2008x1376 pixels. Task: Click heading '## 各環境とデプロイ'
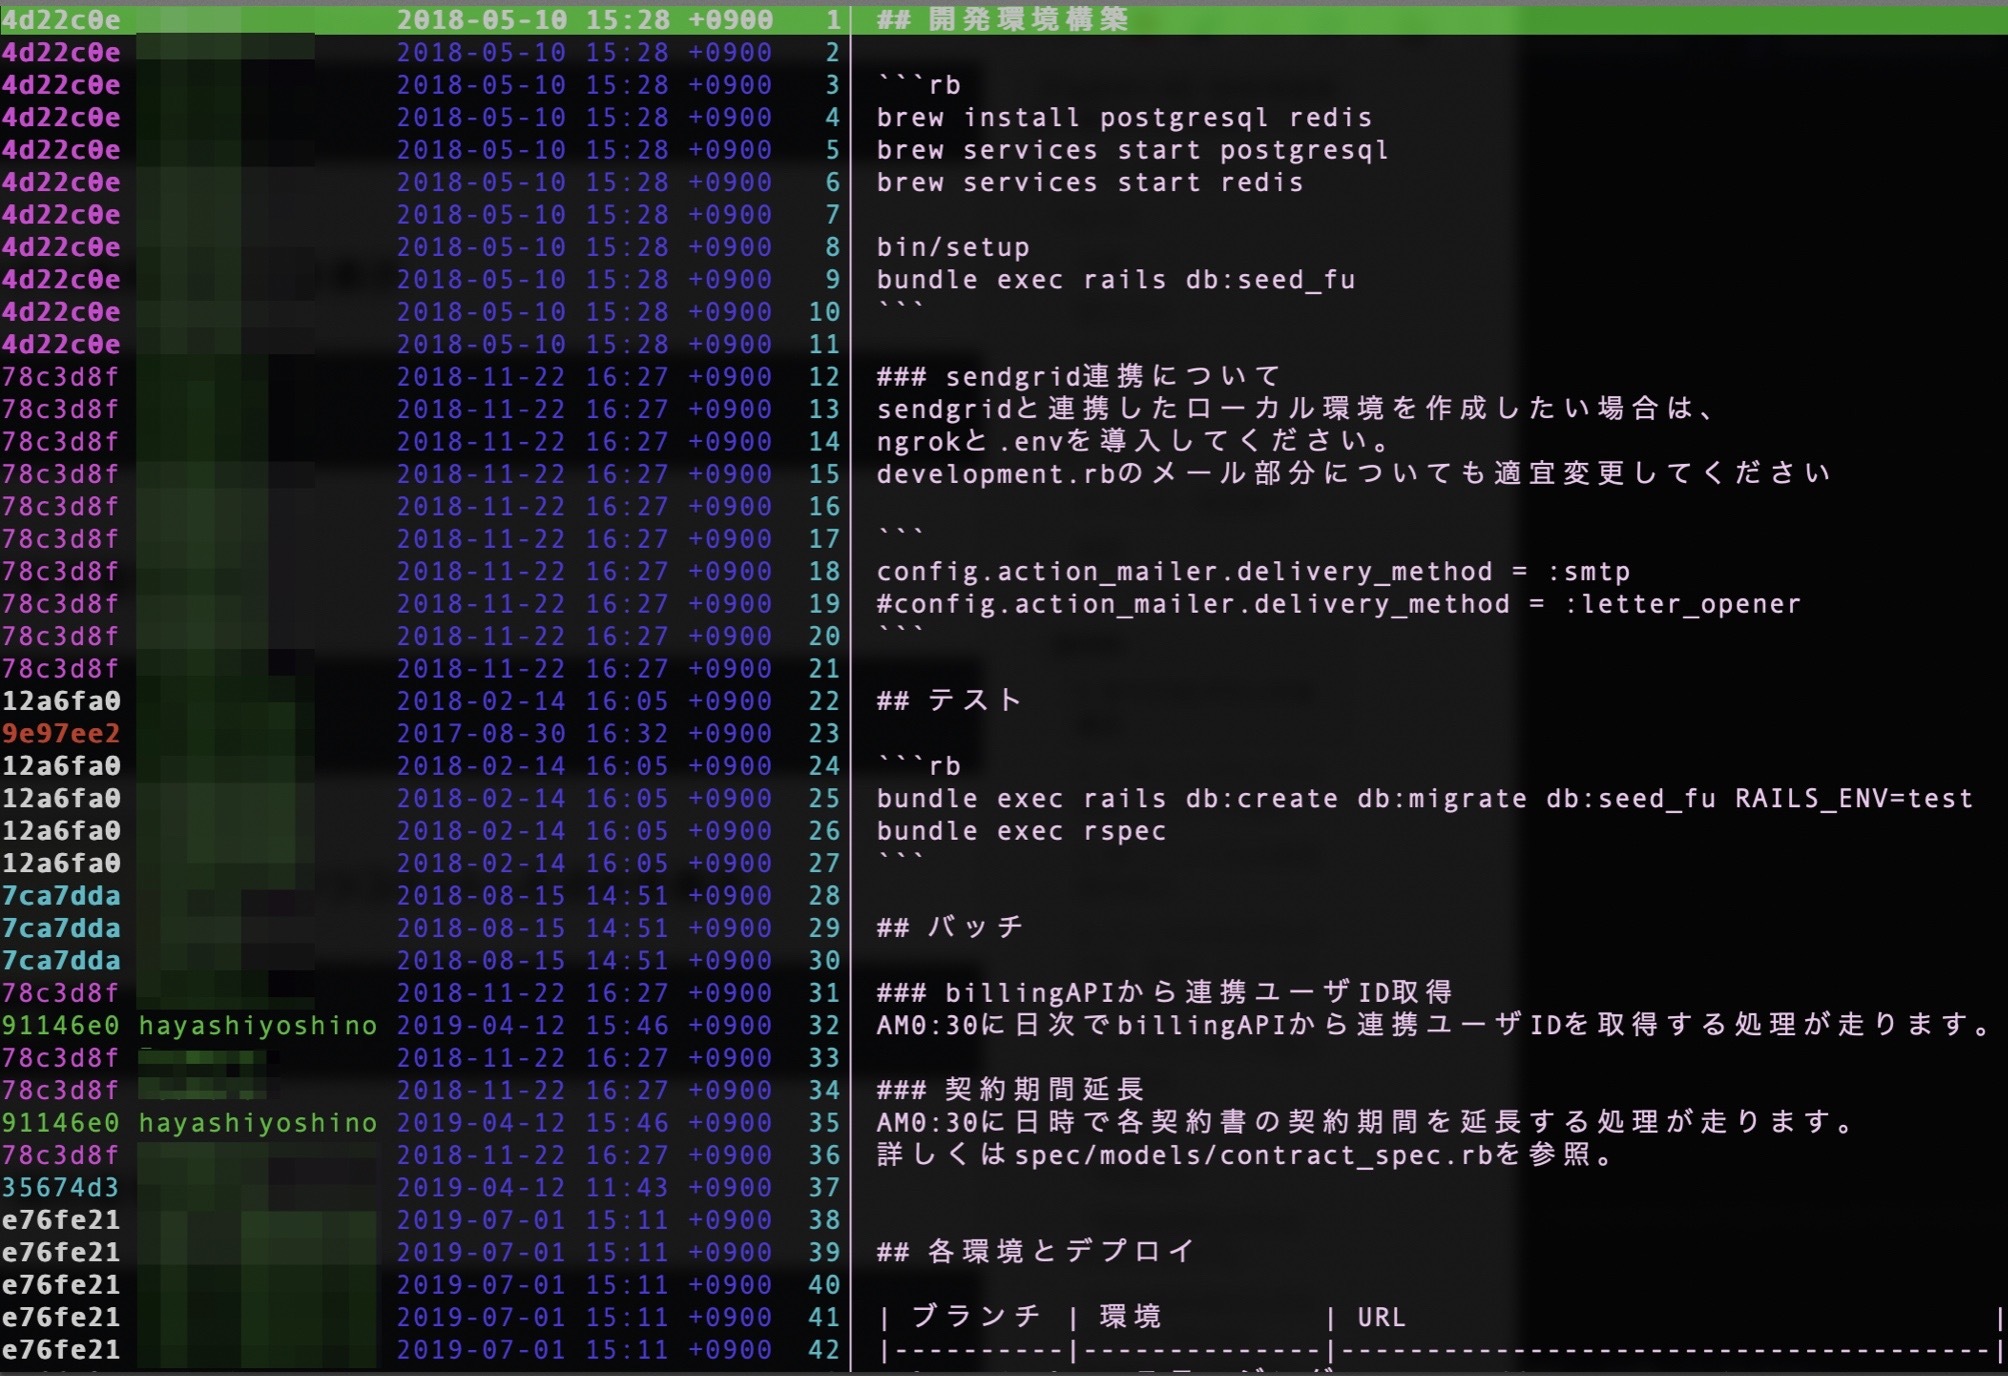[x=1036, y=1252]
